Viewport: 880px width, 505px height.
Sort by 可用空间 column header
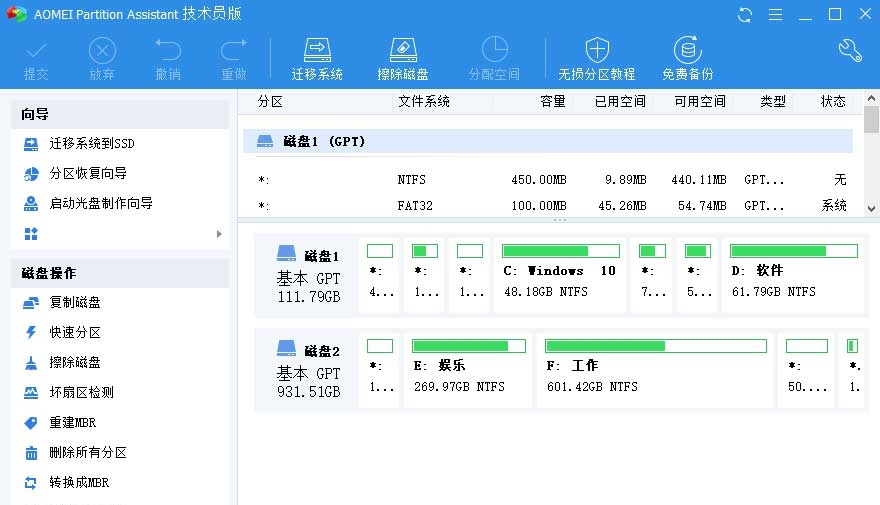coord(700,102)
